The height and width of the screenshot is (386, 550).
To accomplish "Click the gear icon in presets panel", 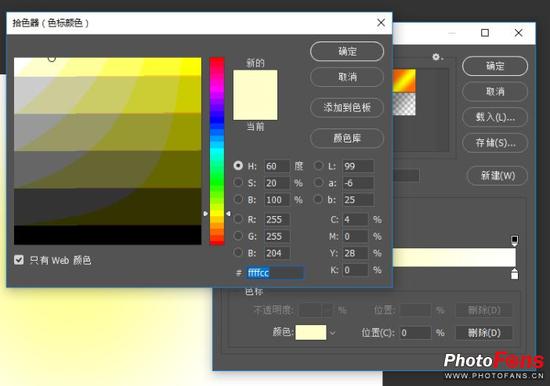I will tap(436, 57).
